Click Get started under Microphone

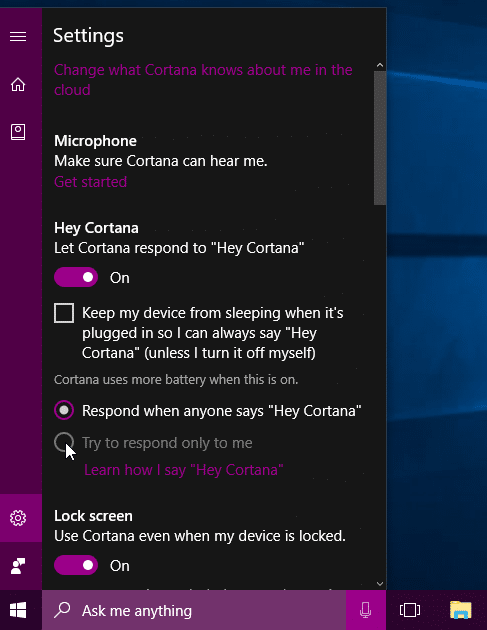tap(90, 182)
